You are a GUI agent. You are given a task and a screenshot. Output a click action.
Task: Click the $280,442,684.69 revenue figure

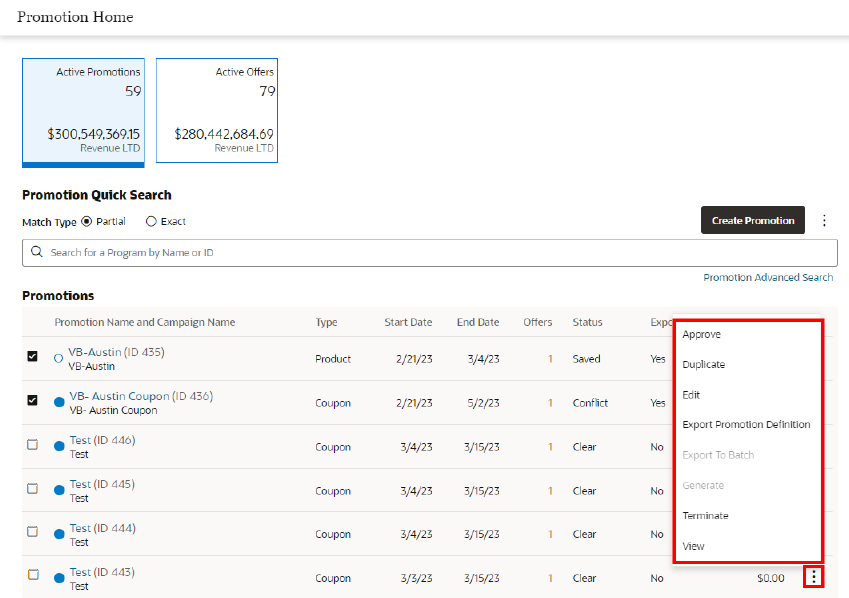224,134
